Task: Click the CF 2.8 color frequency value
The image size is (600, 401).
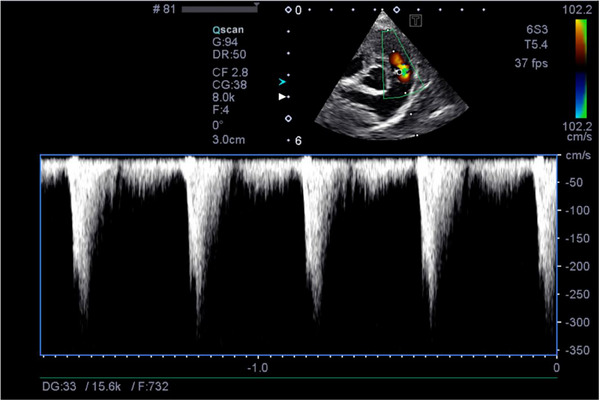Action: pos(230,72)
